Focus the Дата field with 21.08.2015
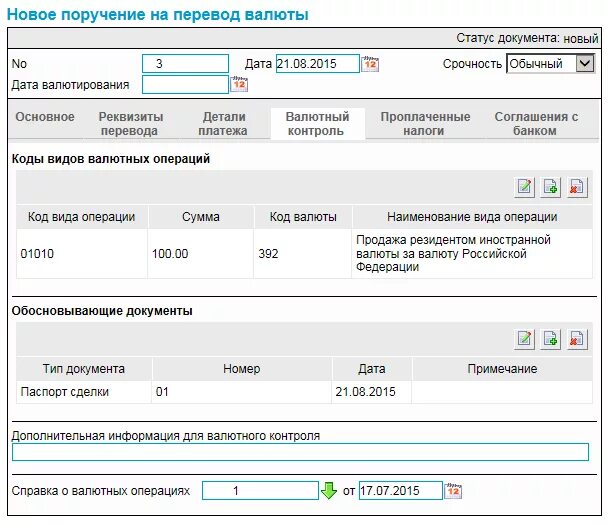Screen dimensions: 611x526 point(318,64)
